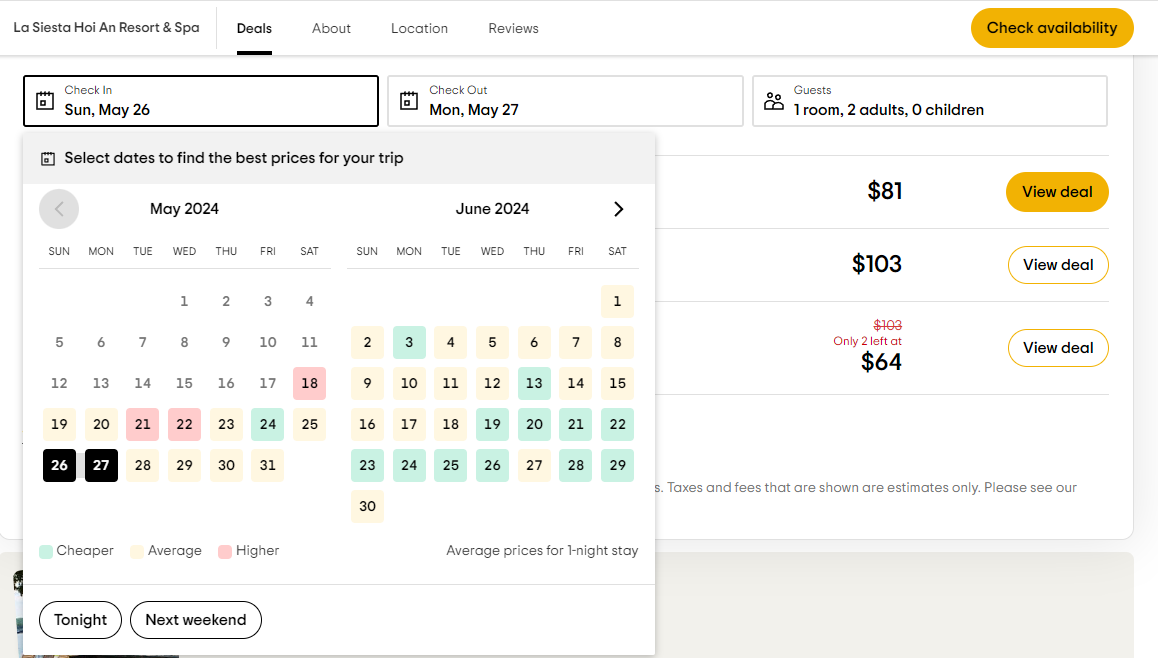Switch to the Deals tab
1158x658 pixels.
point(254,28)
